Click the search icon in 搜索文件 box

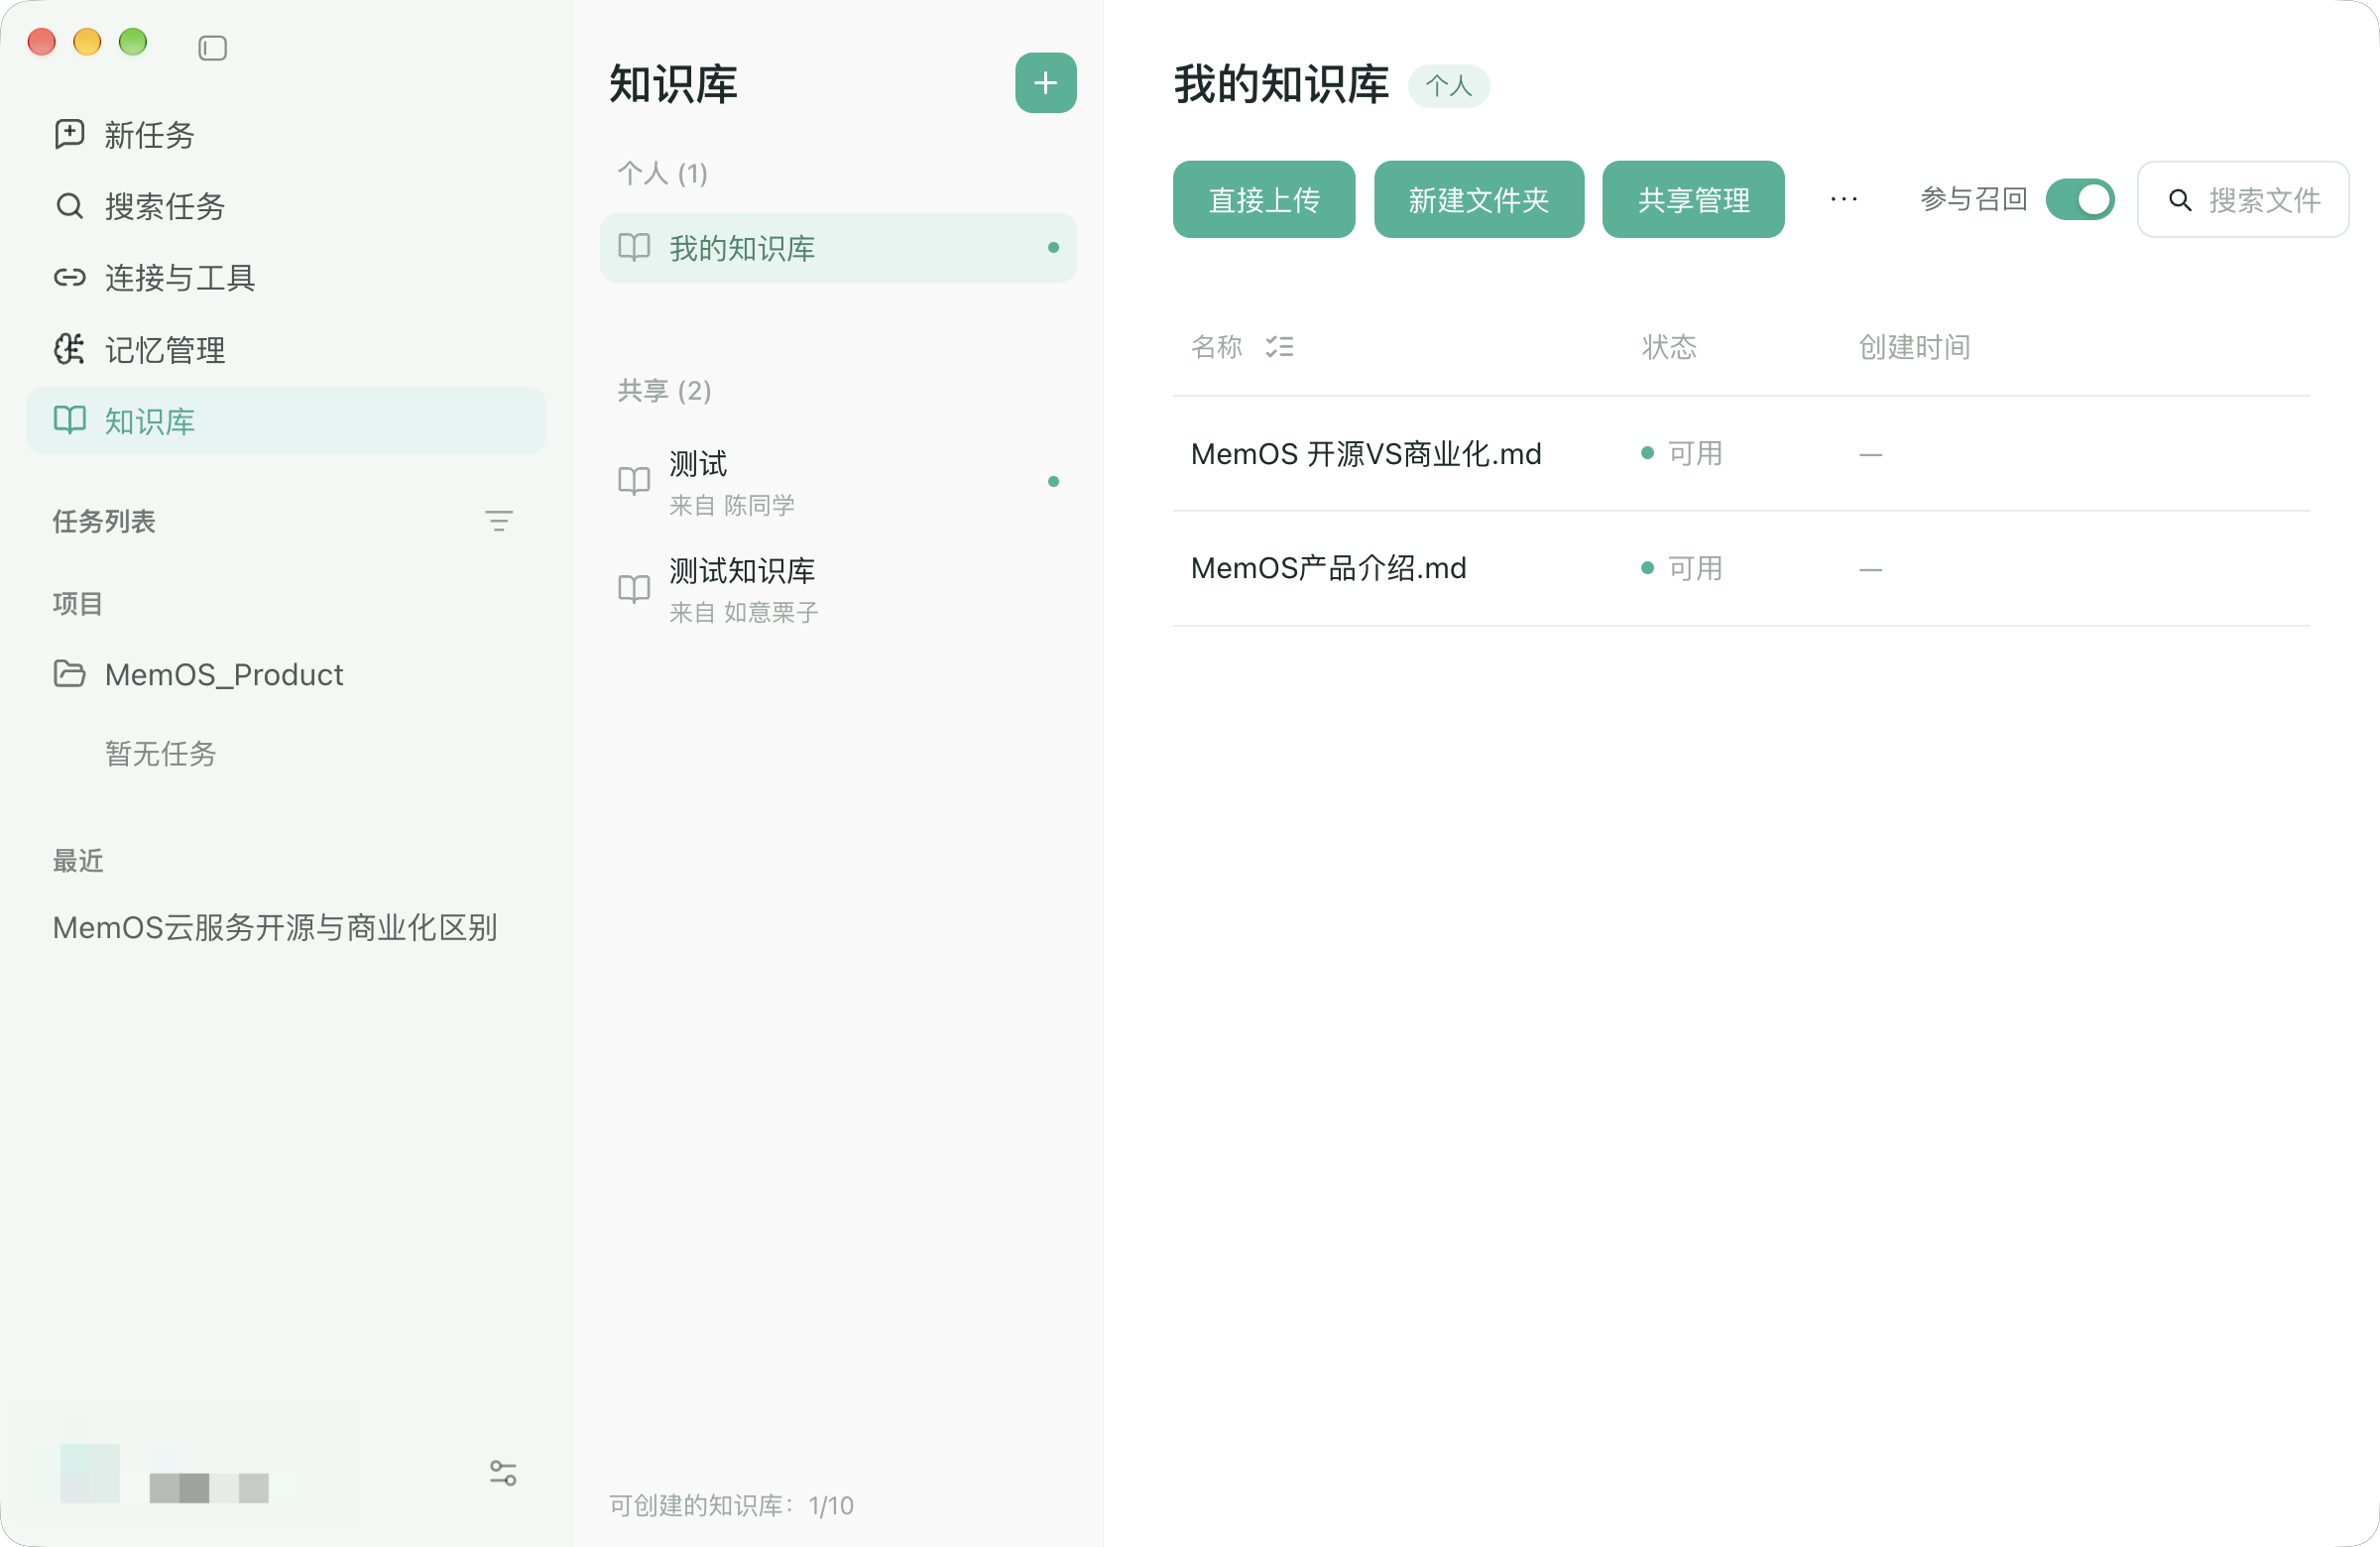[2180, 200]
